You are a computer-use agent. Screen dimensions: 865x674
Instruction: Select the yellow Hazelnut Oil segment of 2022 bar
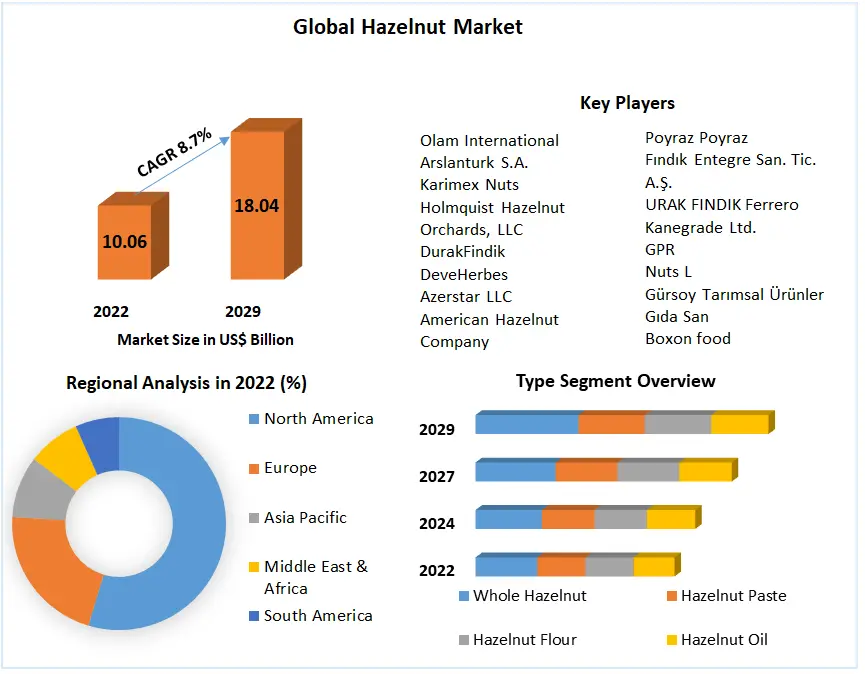[653, 568]
